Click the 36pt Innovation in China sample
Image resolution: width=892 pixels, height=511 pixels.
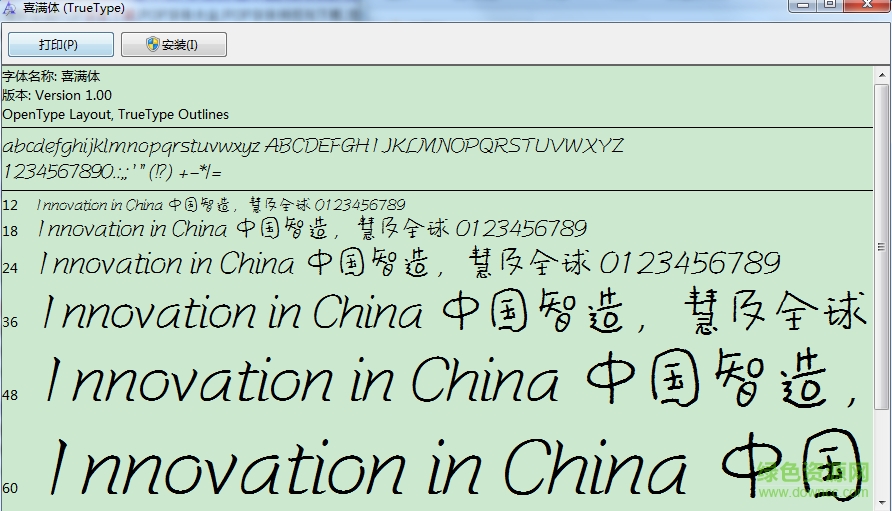pos(455,311)
